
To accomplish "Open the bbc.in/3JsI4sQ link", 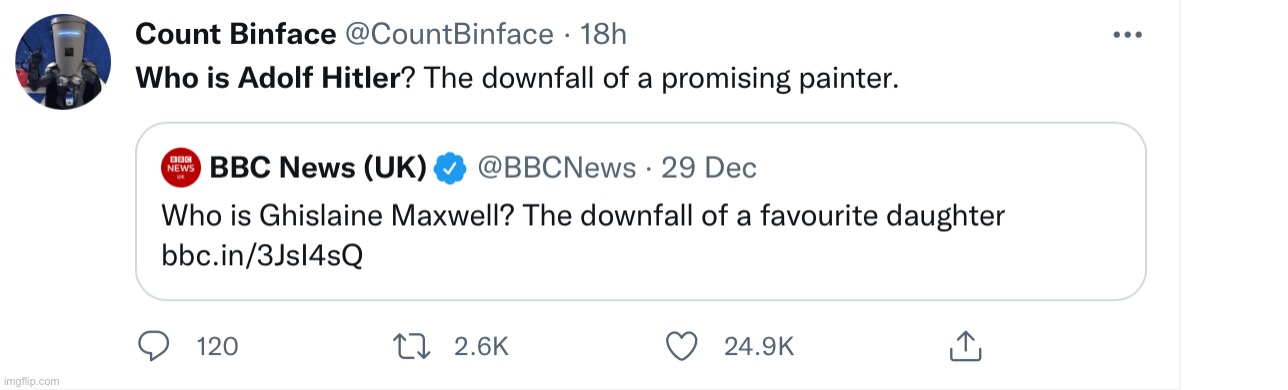I will [x=261, y=256].
